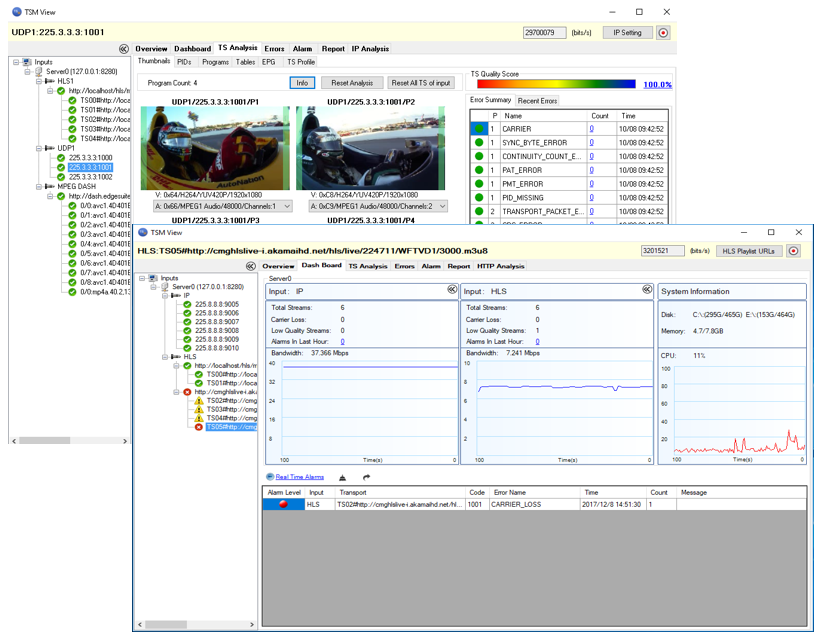The width and height of the screenshot is (826, 638).
Task: Collapse the MPEG DASH tree node
Action: point(36,186)
